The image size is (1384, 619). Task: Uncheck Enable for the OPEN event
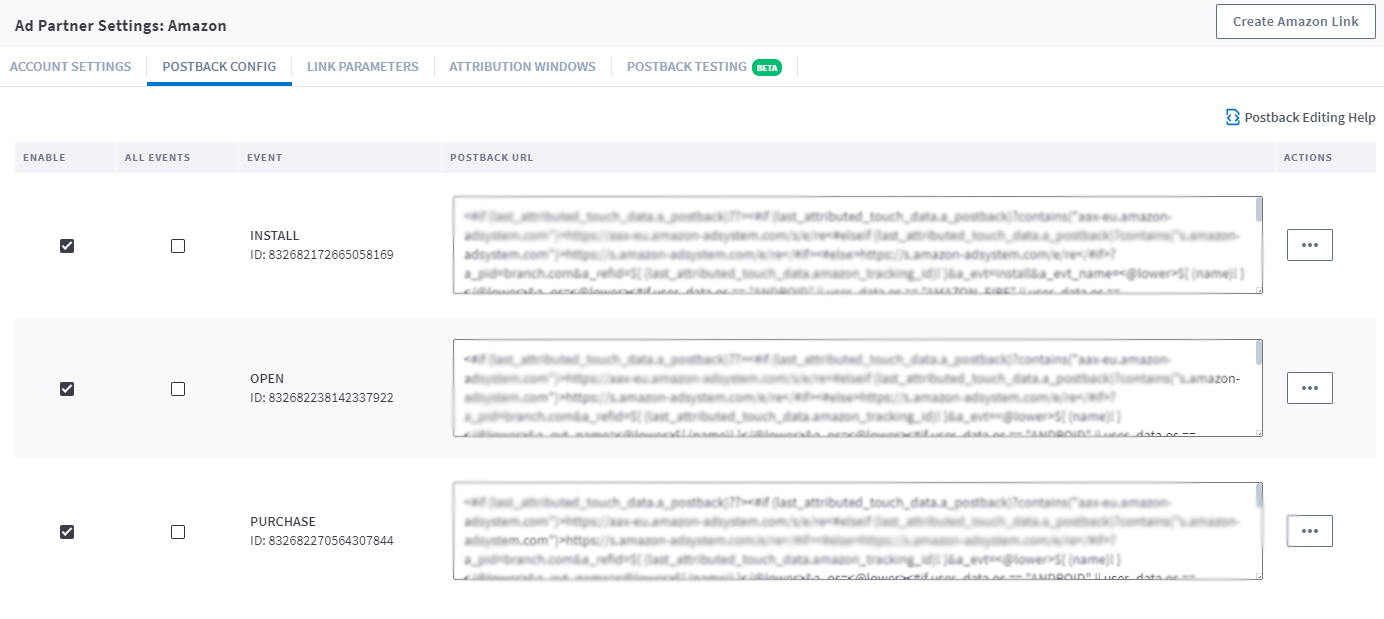click(67, 389)
